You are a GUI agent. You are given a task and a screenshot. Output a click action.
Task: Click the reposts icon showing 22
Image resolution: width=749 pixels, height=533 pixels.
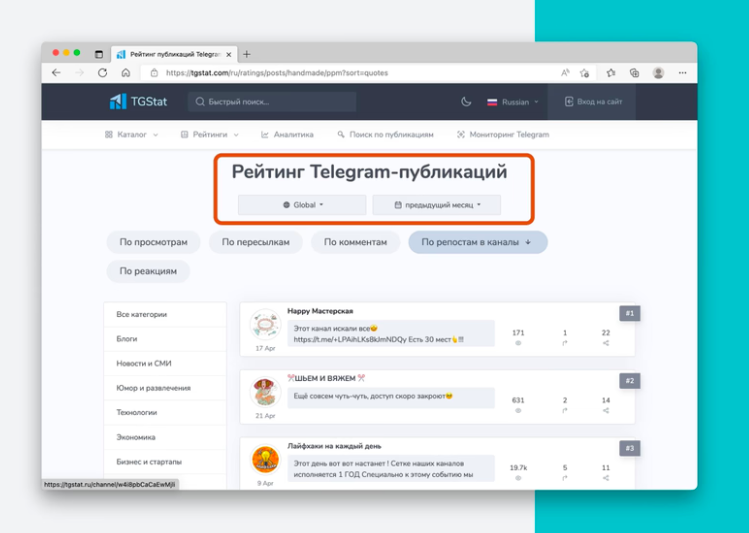(606, 343)
